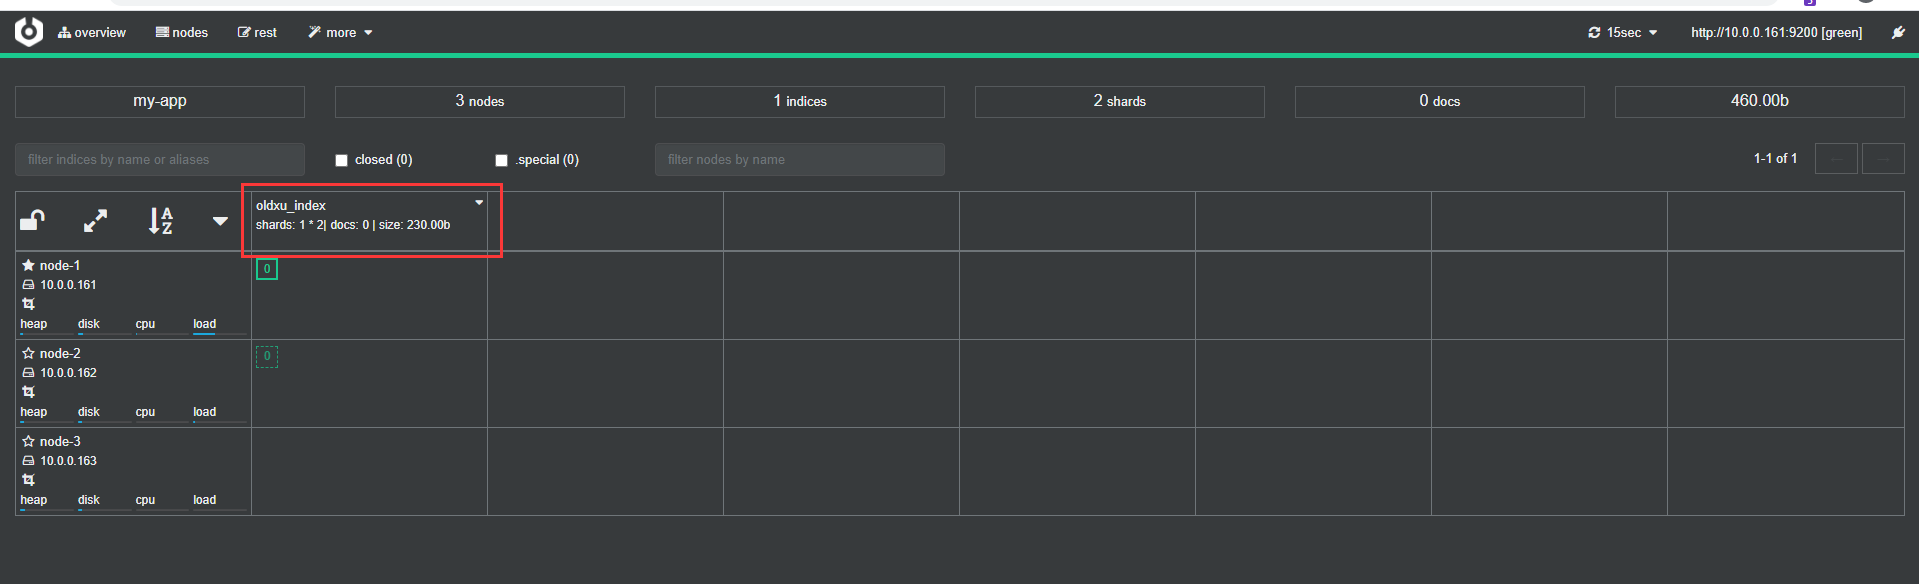This screenshot has width=1919, height=584.
Task: Click the A-Z sort icon
Action: tap(160, 221)
